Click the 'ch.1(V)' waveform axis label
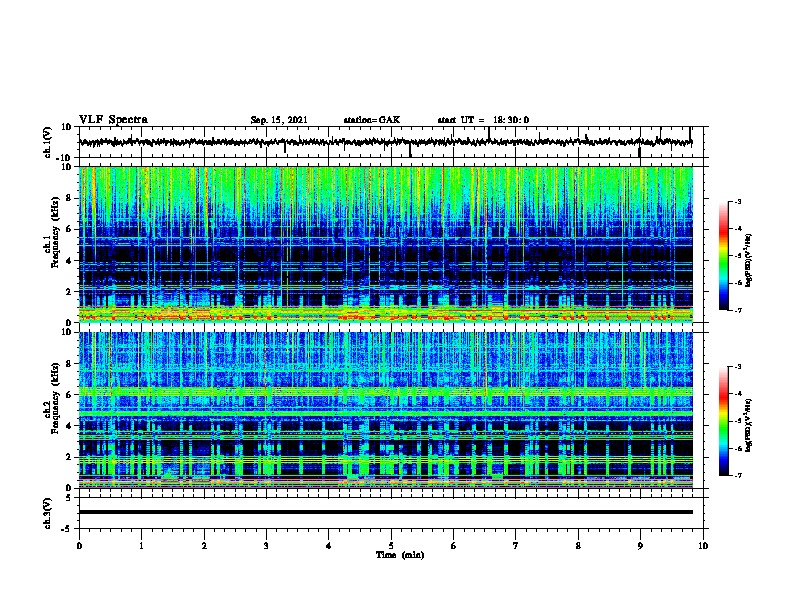The image size is (792, 612). [48, 142]
